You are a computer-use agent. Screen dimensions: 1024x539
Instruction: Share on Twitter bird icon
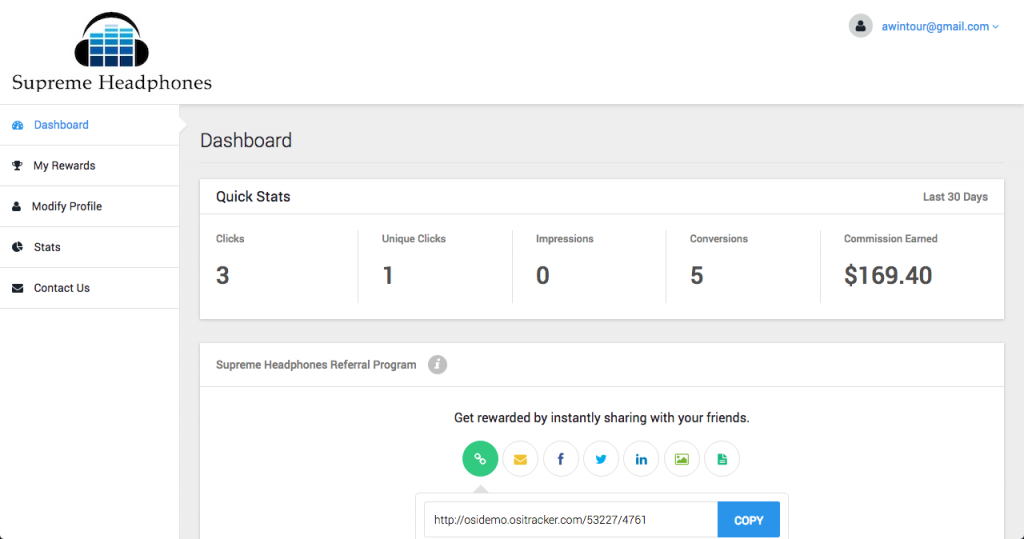coord(601,459)
